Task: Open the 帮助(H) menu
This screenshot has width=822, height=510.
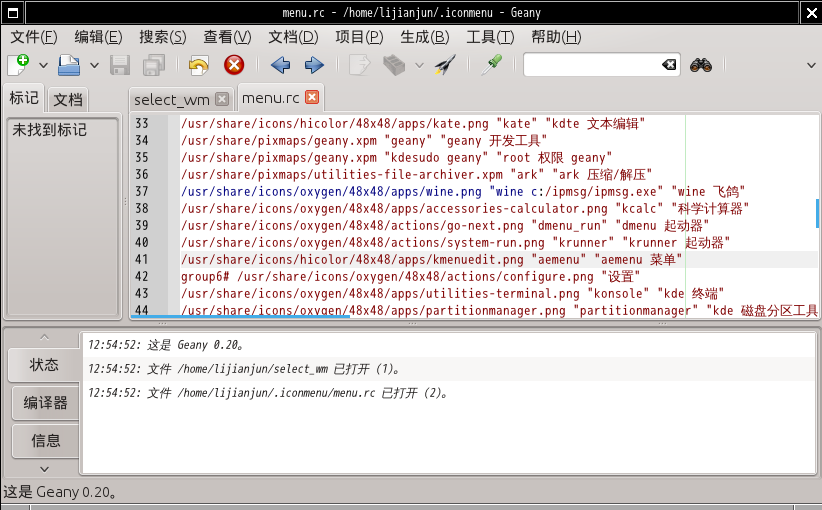Action: coord(556,37)
